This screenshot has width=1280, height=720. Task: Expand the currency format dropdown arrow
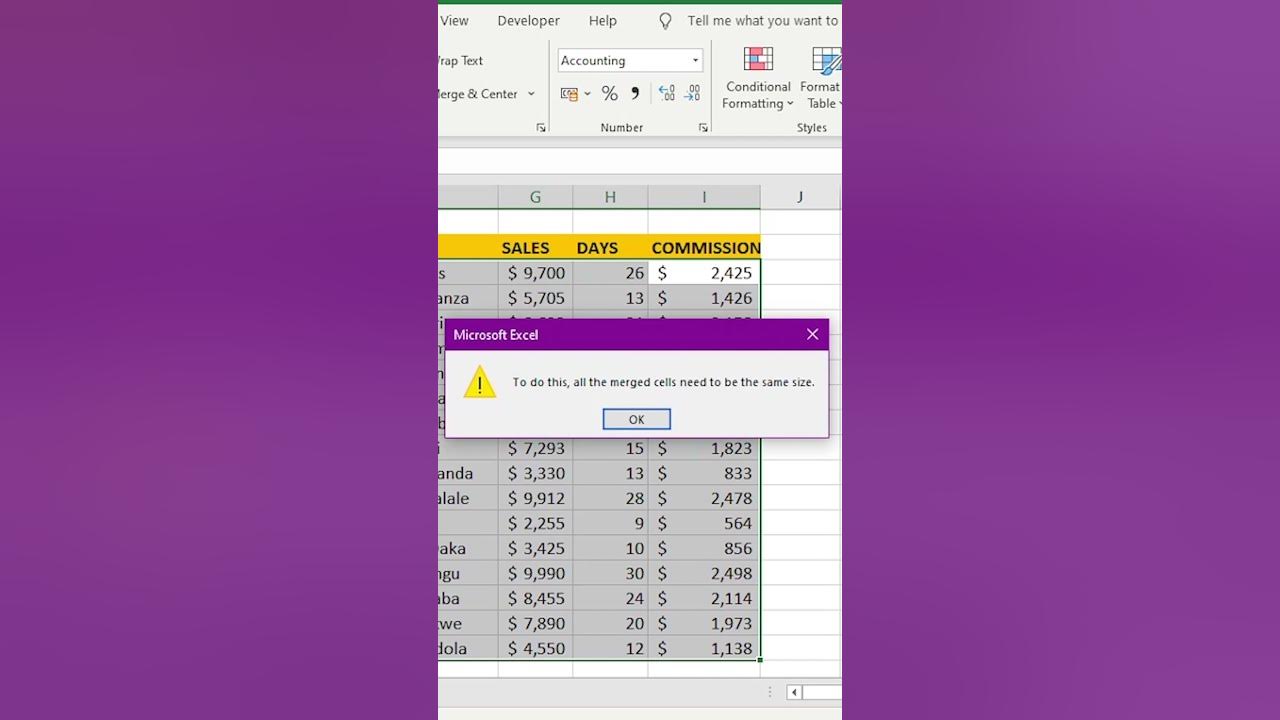[x=587, y=94]
